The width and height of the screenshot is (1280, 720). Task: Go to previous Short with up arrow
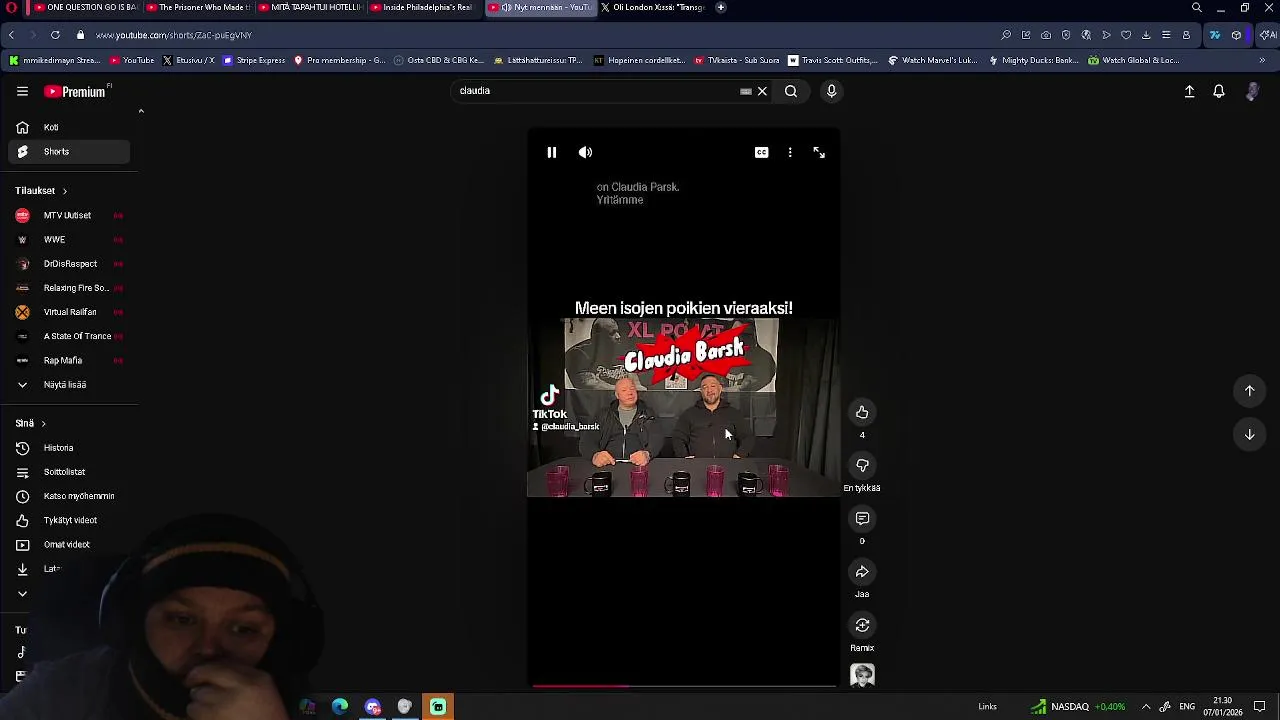pos(1249,391)
